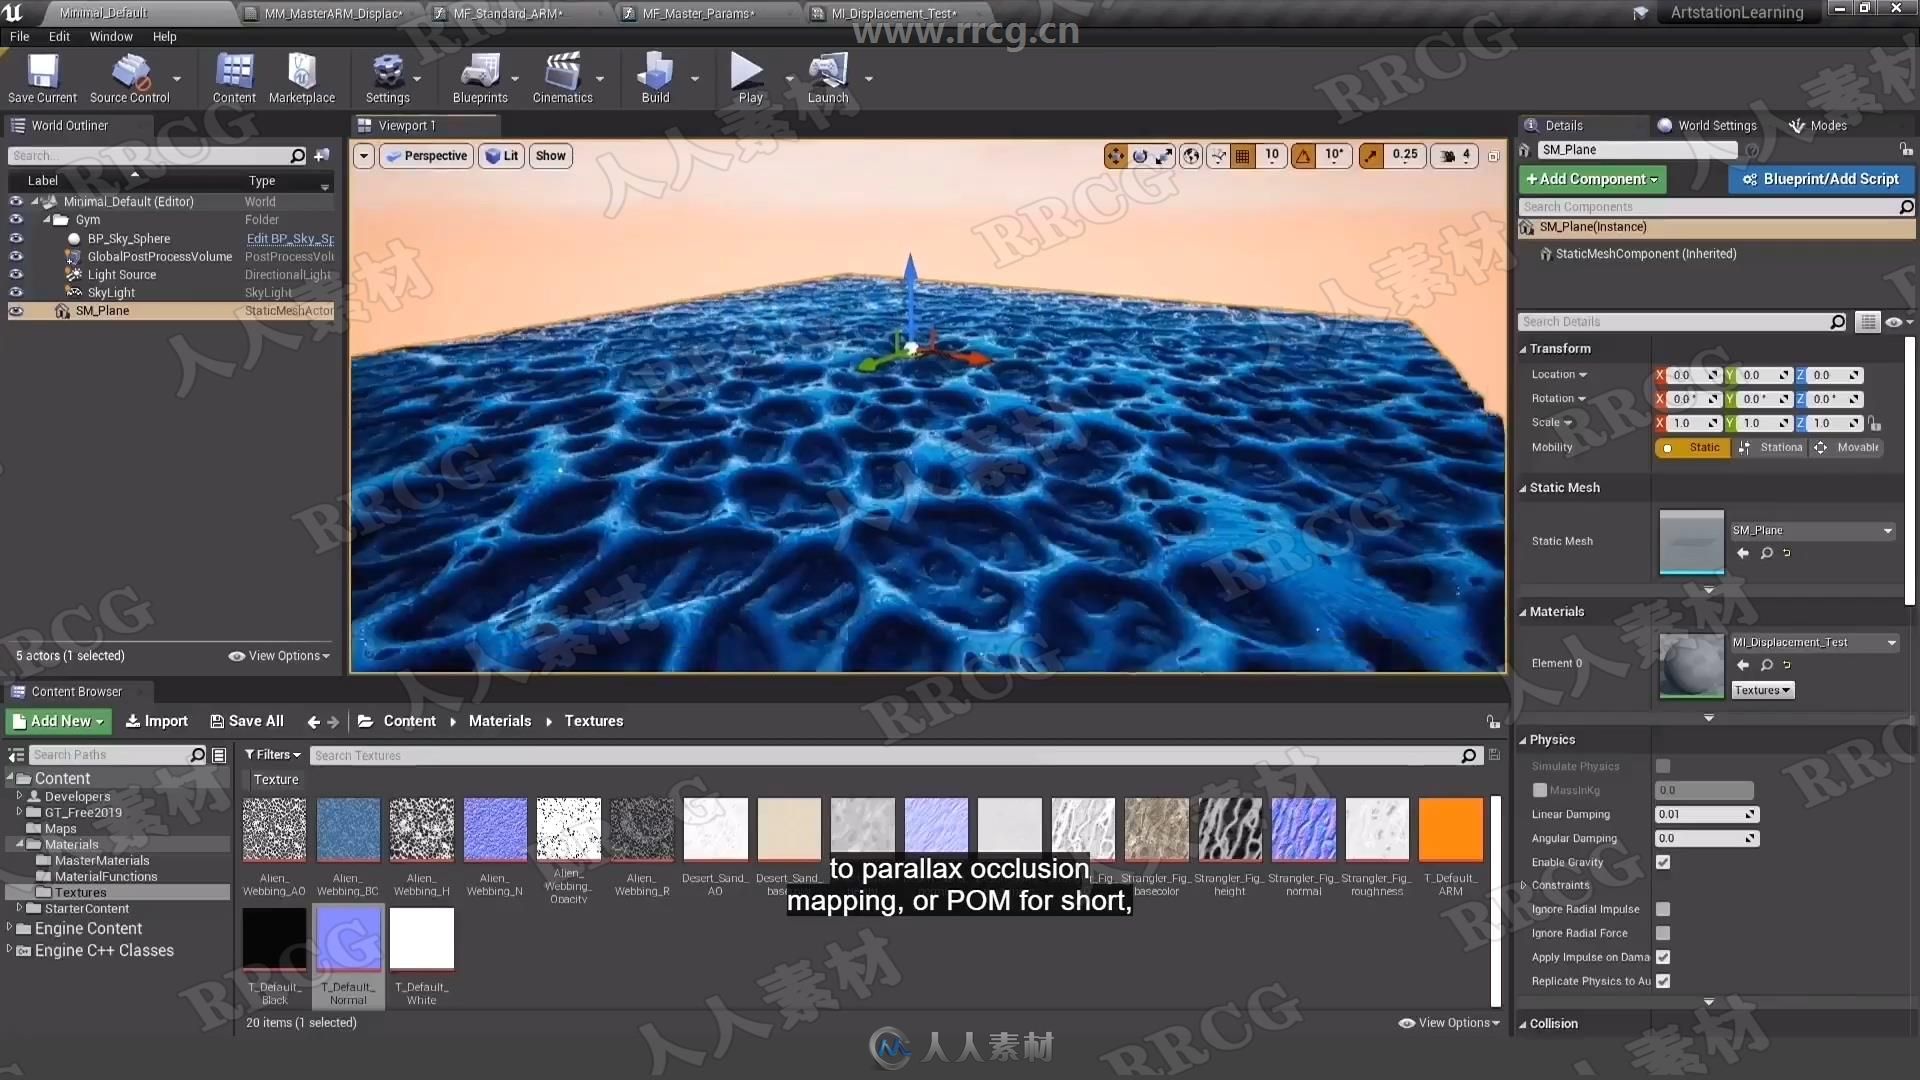
Task: Toggle rotation snapping triangle icon
Action: coord(1303,156)
